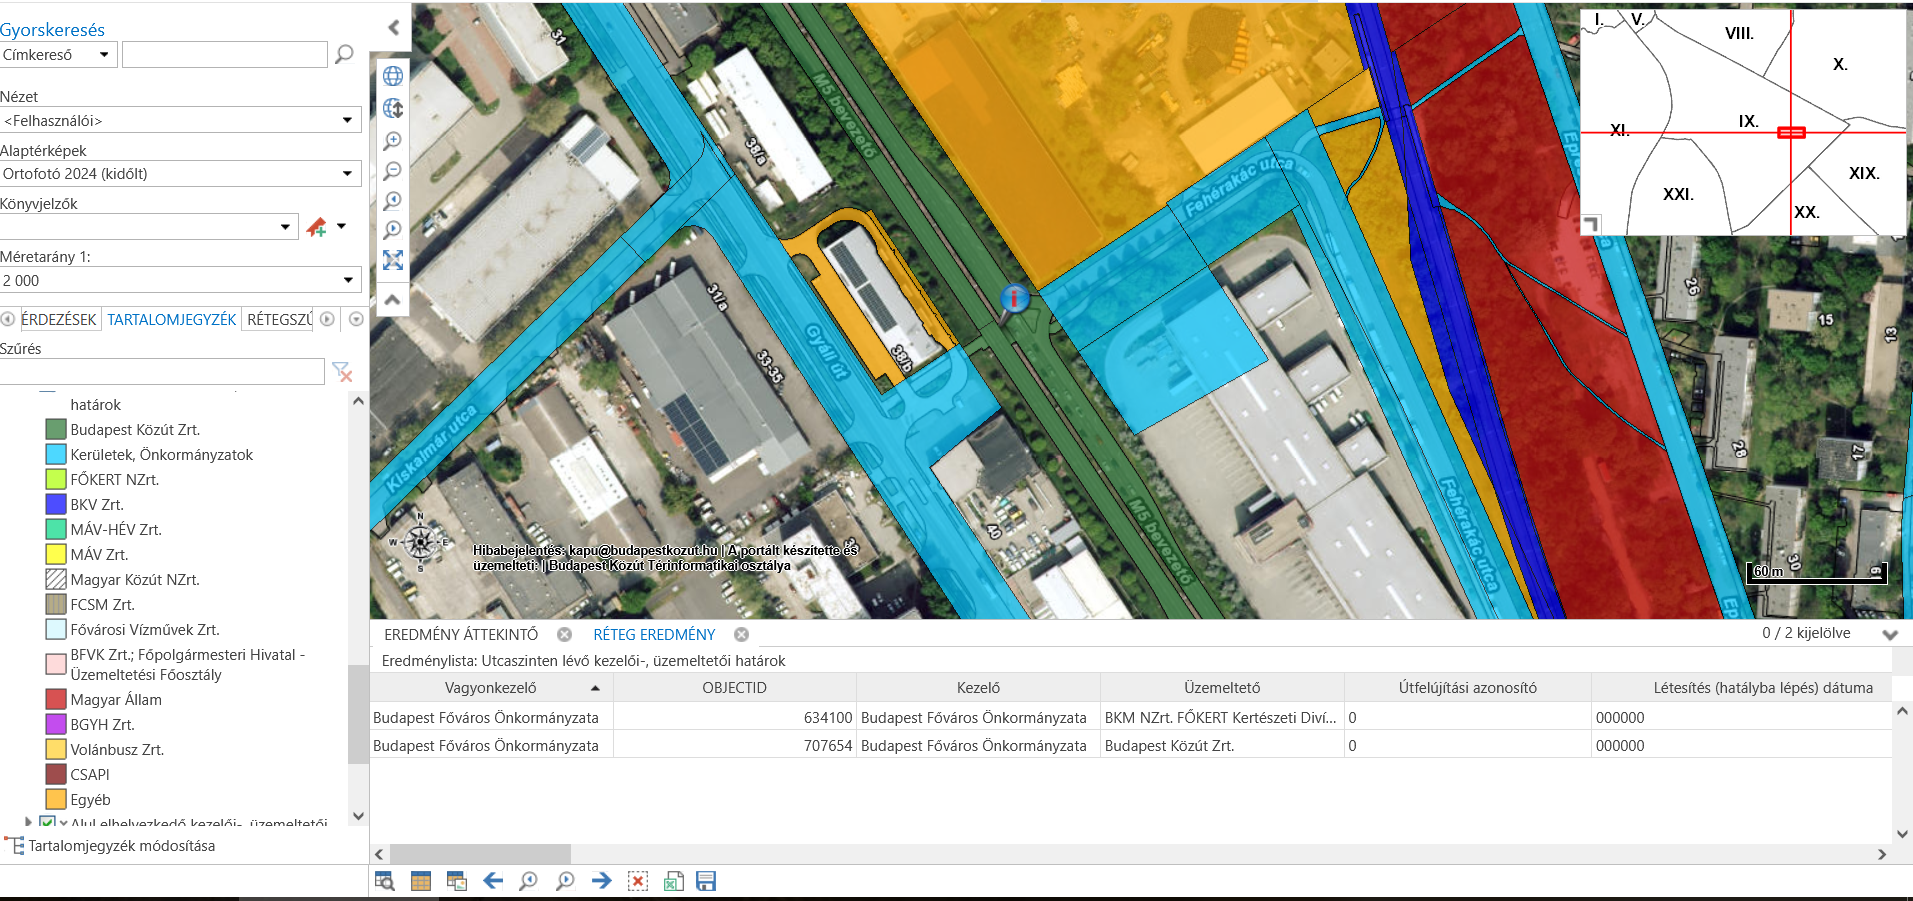Sort by the Vagyonkezelő column header
The width and height of the screenshot is (1913, 901).
coord(490,688)
